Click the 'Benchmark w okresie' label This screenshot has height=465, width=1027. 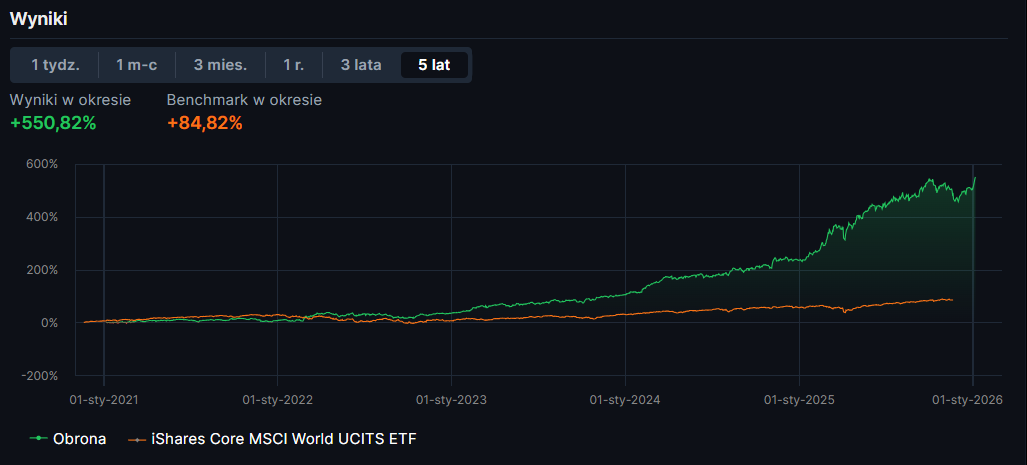(x=244, y=100)
